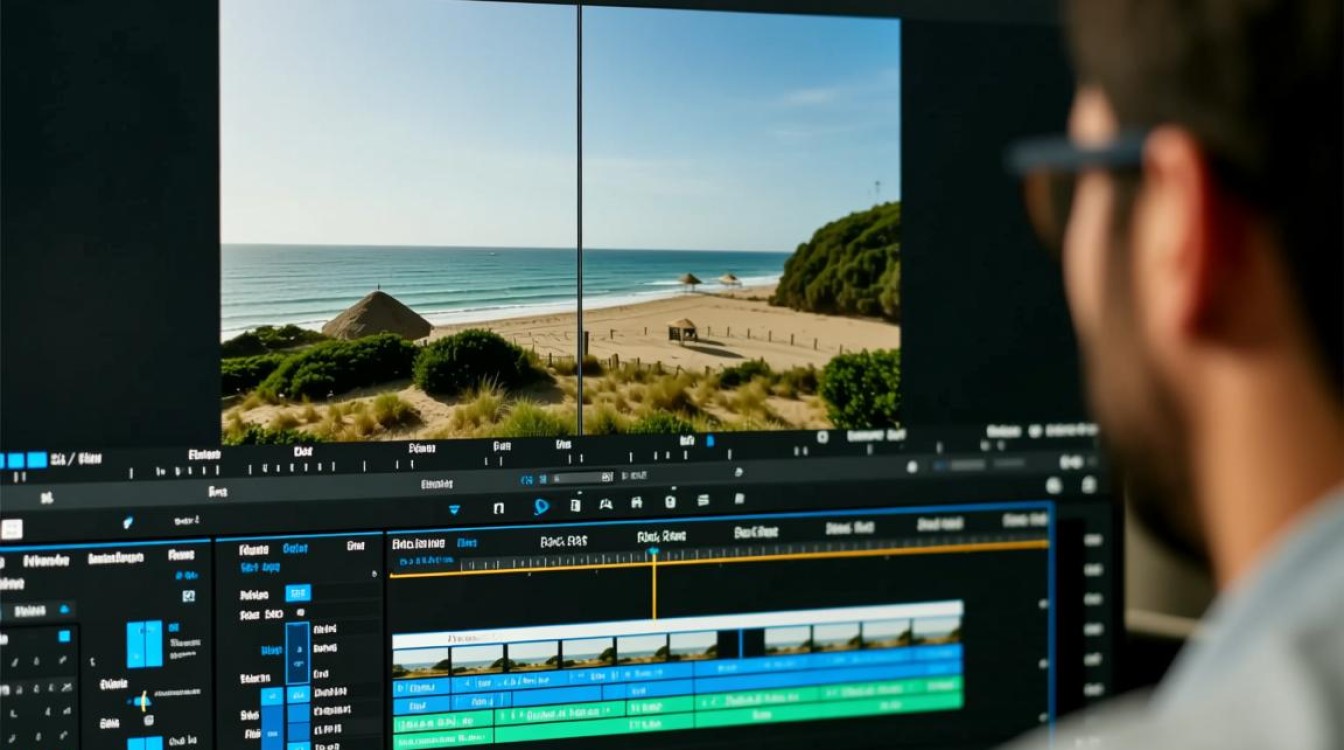Select the blue highlighted round tool above the timeline
1344x750 pixels.
pyautogui.click(x=541, y=506)
